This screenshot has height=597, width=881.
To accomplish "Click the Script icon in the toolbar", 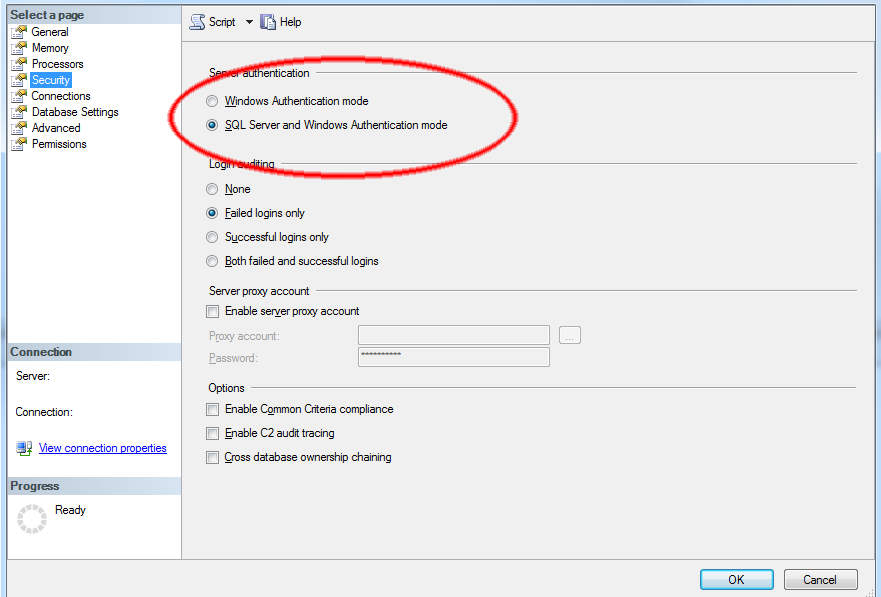I will pyautogui.click(x=198, y=21).
